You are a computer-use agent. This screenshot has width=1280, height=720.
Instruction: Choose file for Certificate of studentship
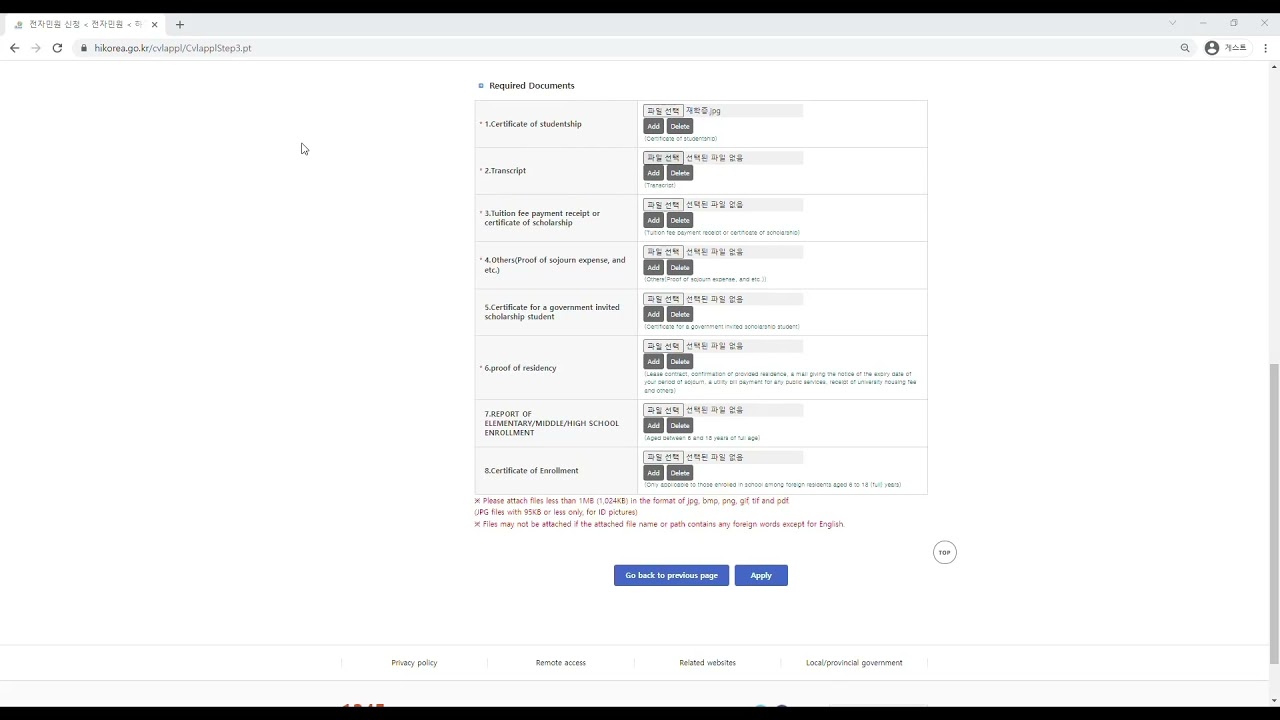[x=663, y=111]
